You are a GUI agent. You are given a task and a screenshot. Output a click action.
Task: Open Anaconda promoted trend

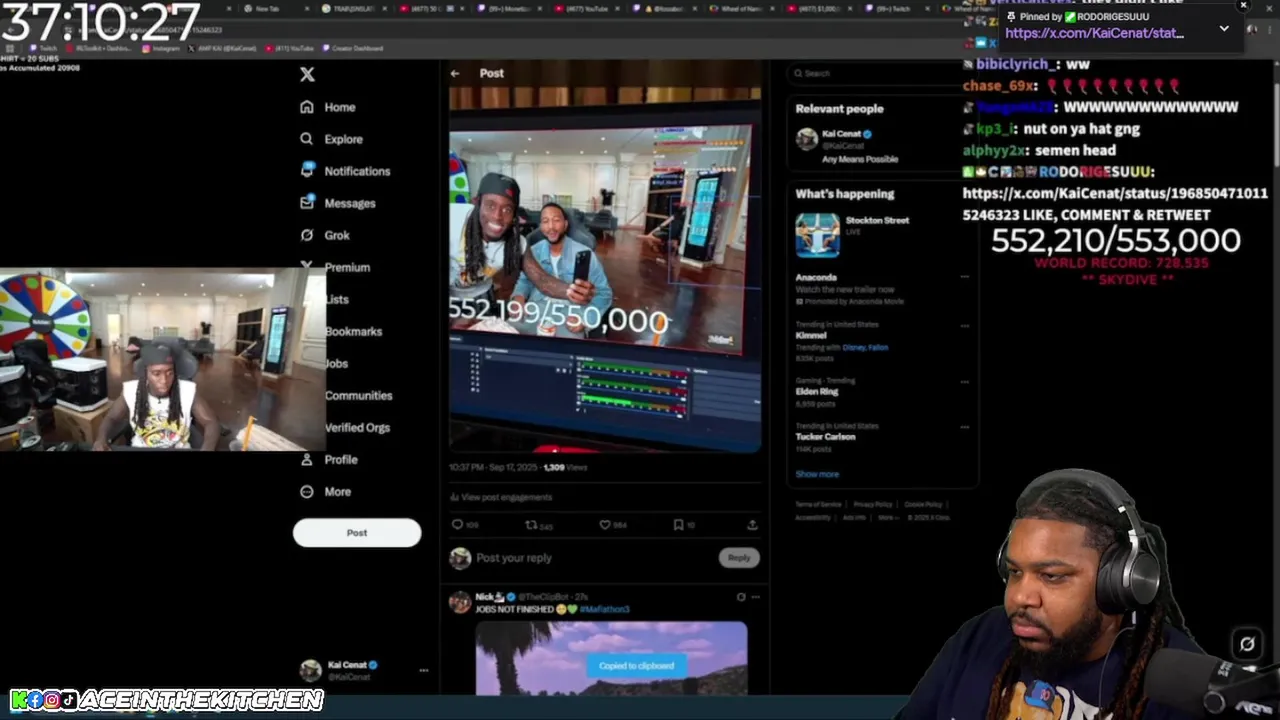pyautogui.click(x=816, y=277)
